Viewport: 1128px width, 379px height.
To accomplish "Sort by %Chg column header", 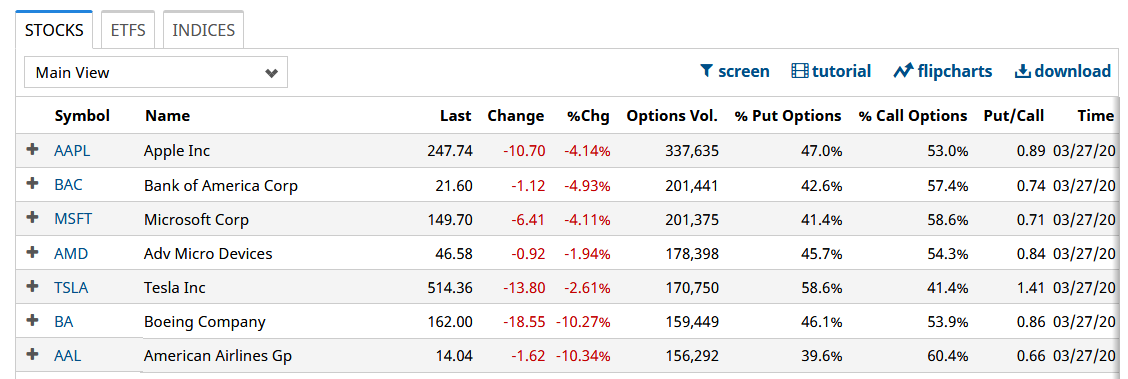I will 588,116.
